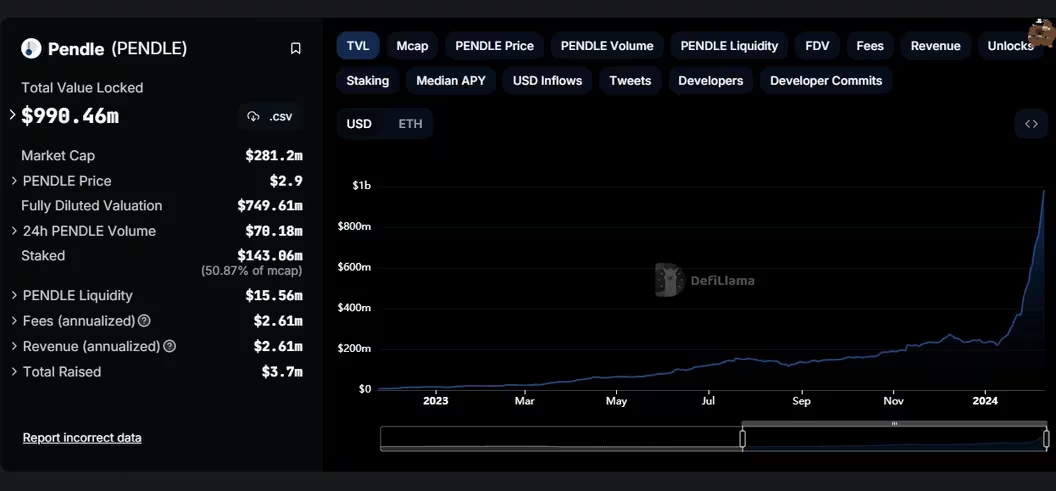Screen dimensions: 1056x491
Task: Expand the Total Value Locked breakdown
Action: click(13, 115)
